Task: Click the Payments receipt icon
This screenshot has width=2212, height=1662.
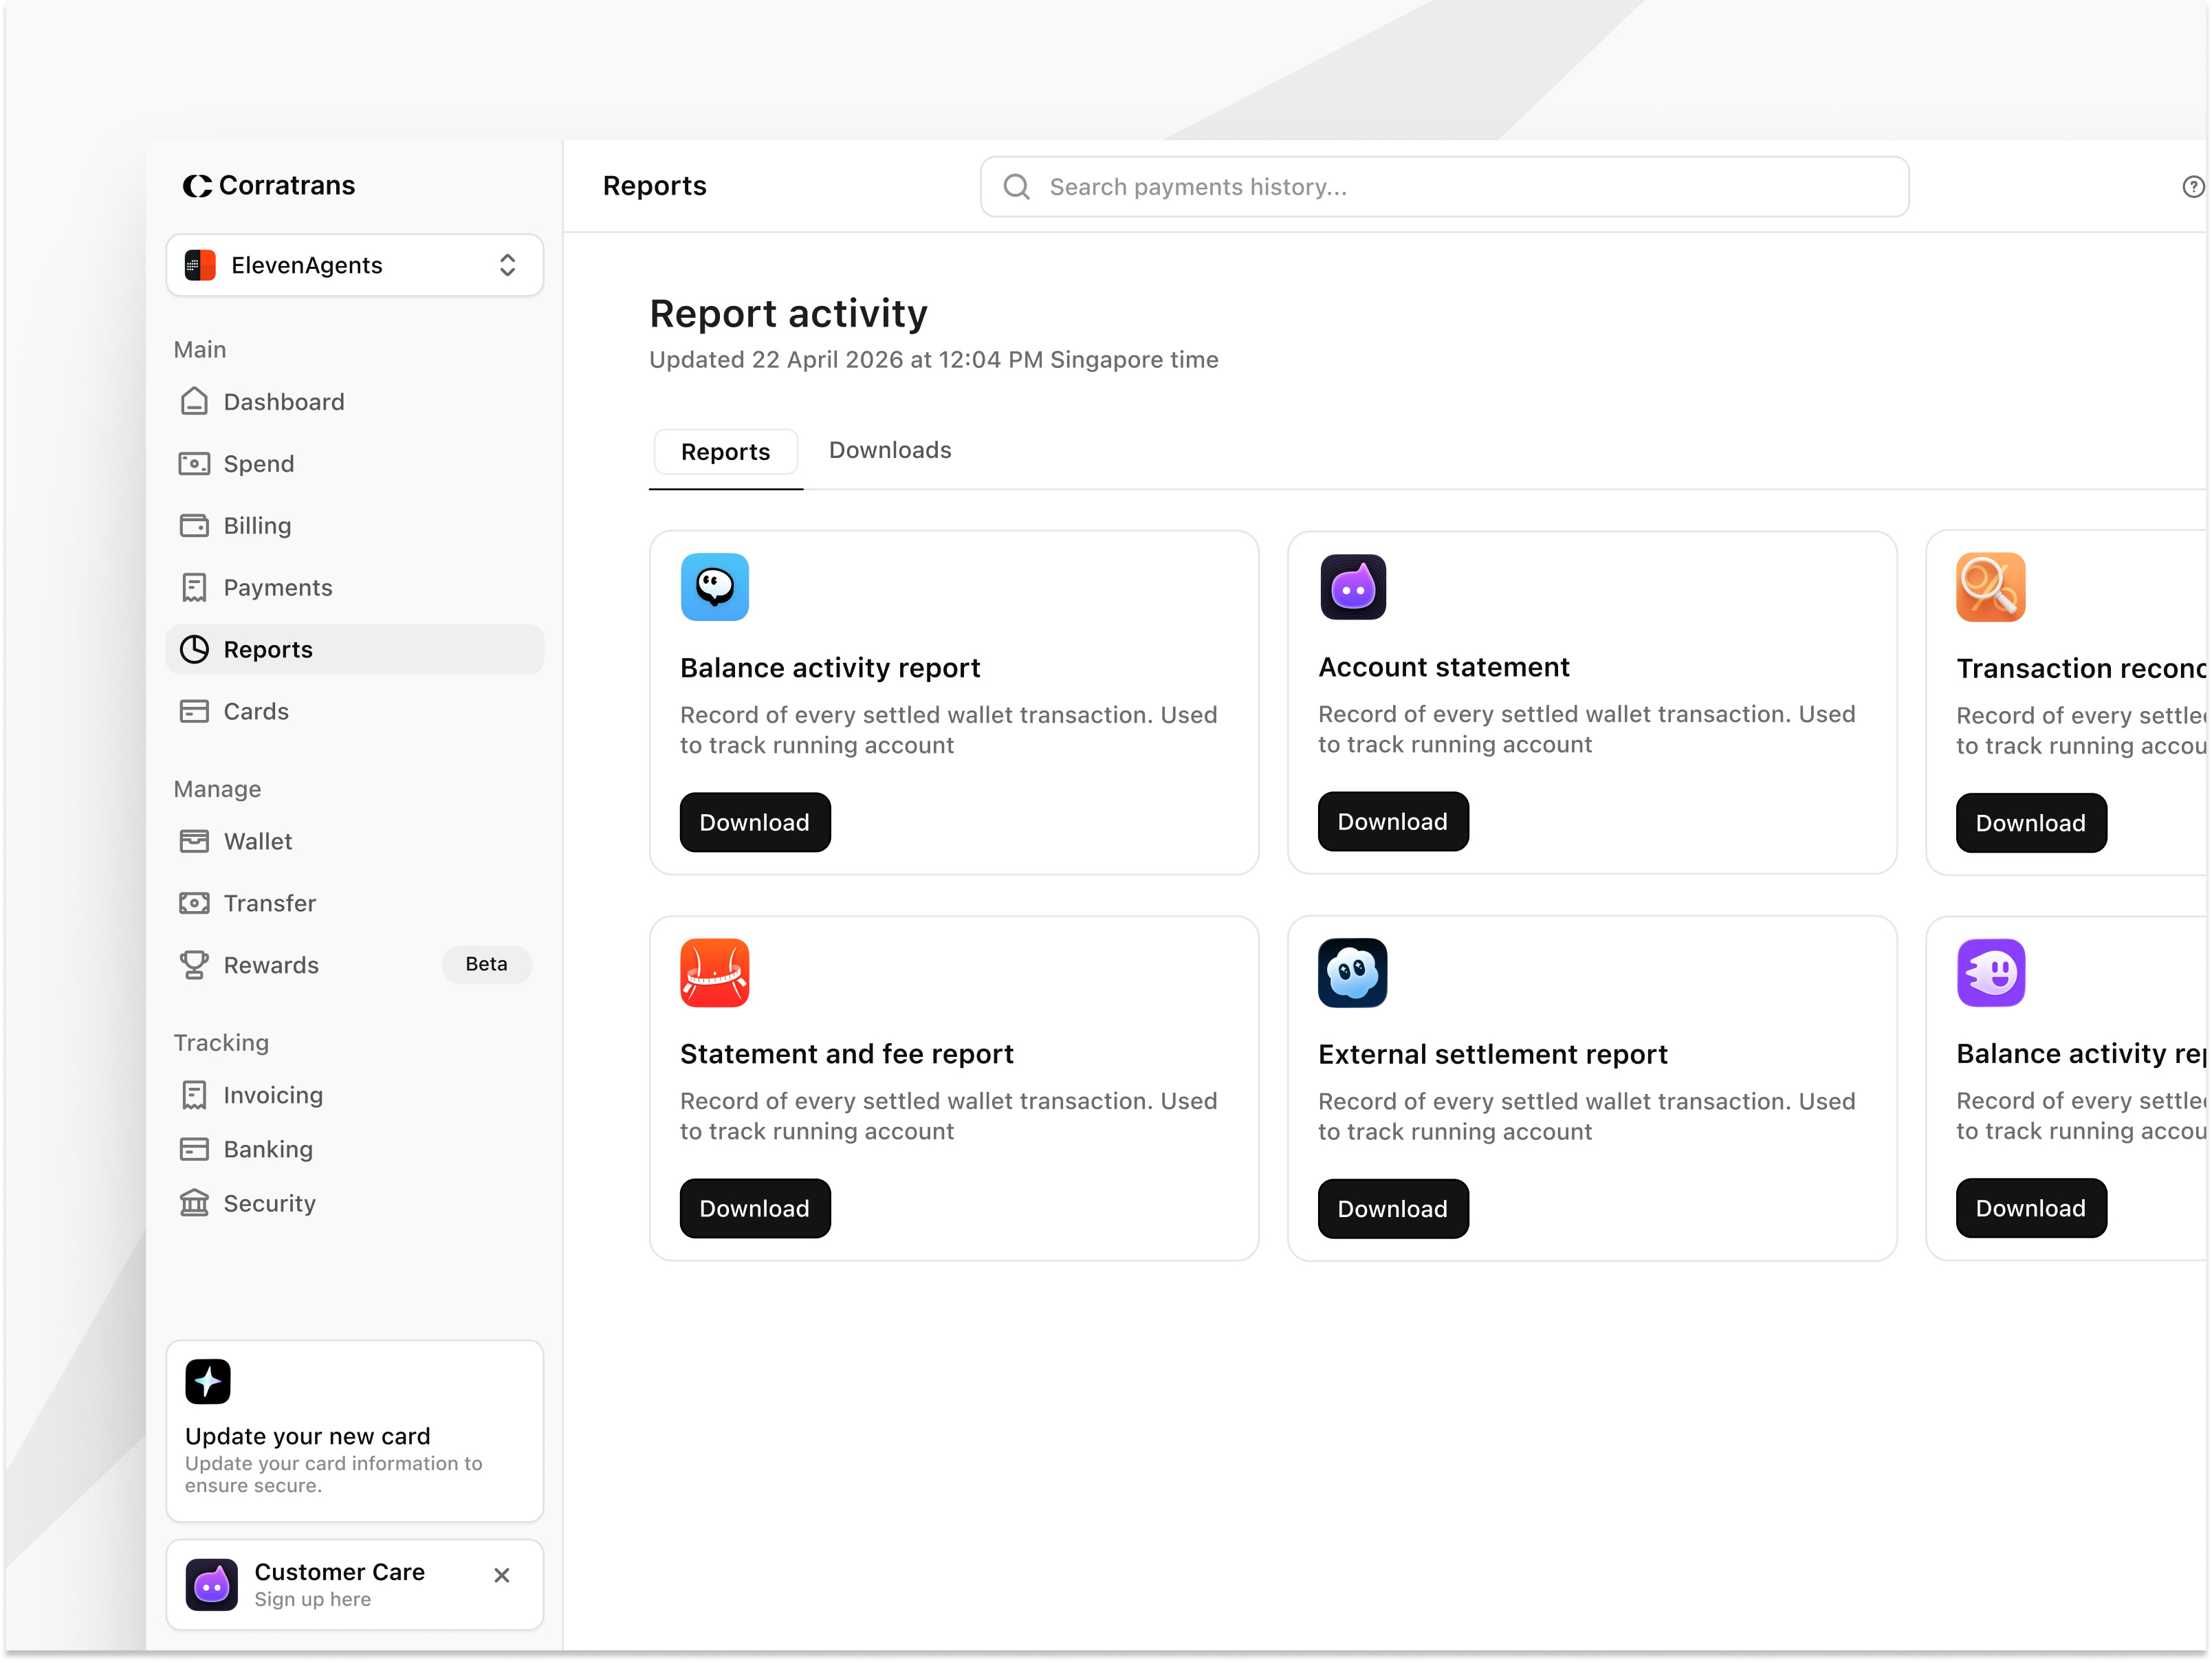Action: click(x=194, y=587)
